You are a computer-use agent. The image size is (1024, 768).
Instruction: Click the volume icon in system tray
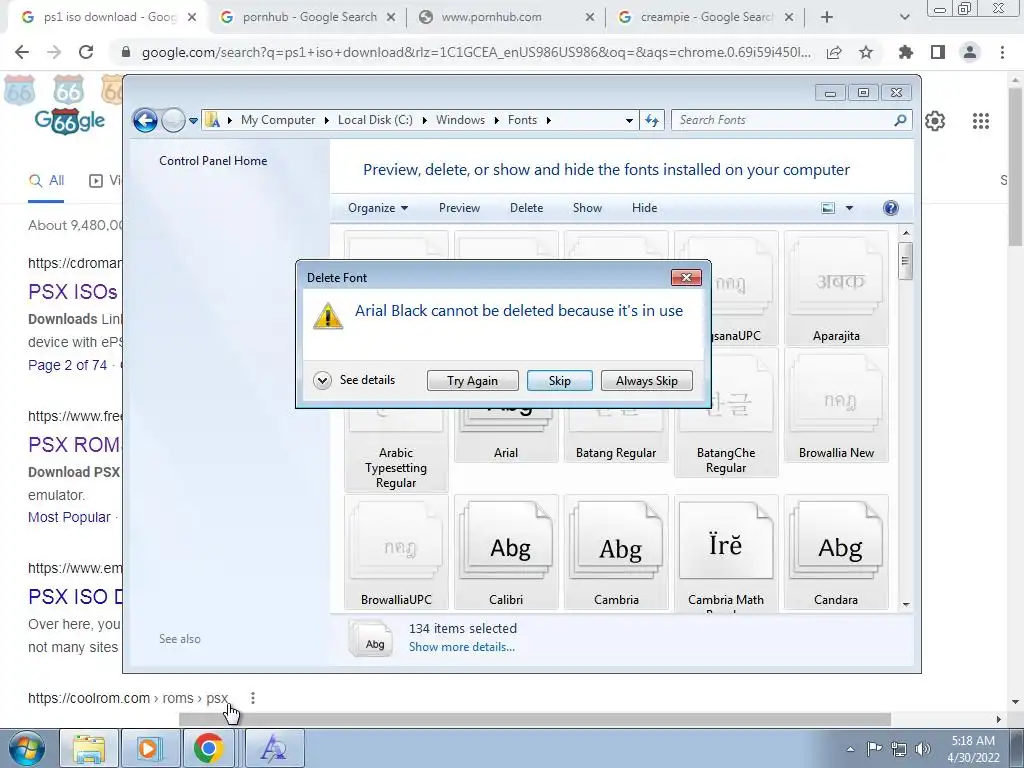click(x=923, y=749)
